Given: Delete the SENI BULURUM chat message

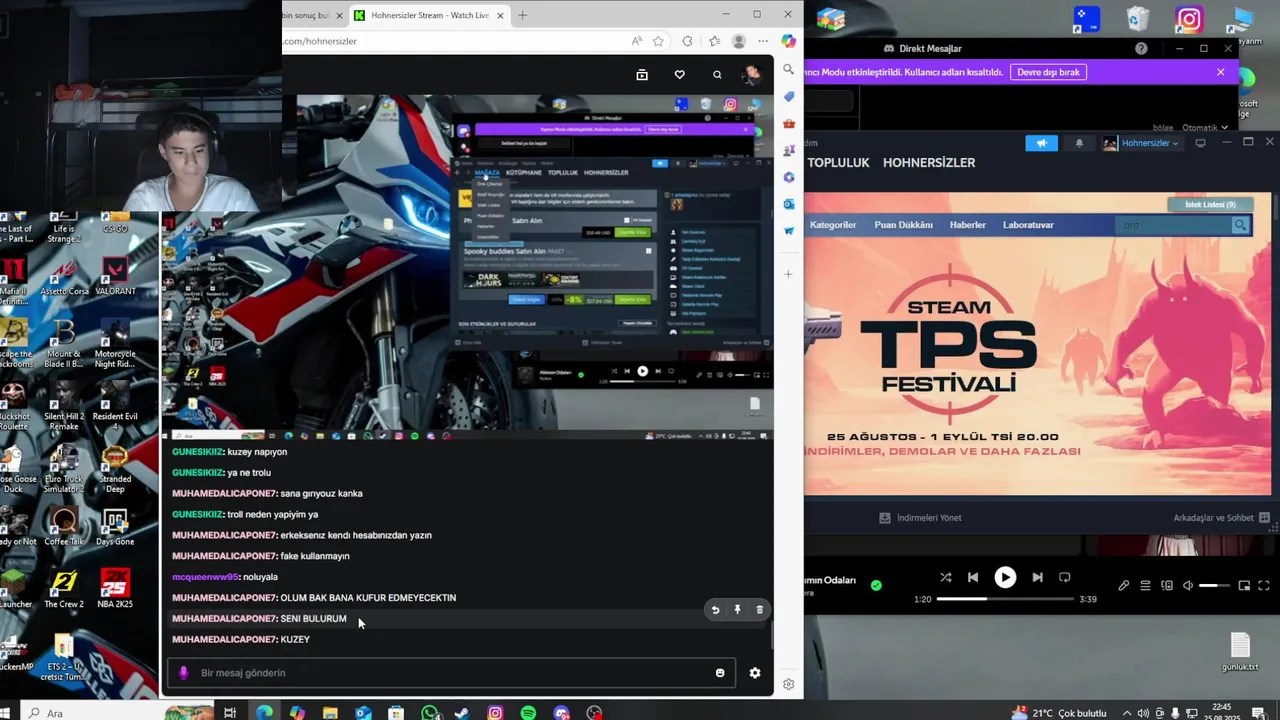Looking at the screenshot, I should tap(759, 610).
